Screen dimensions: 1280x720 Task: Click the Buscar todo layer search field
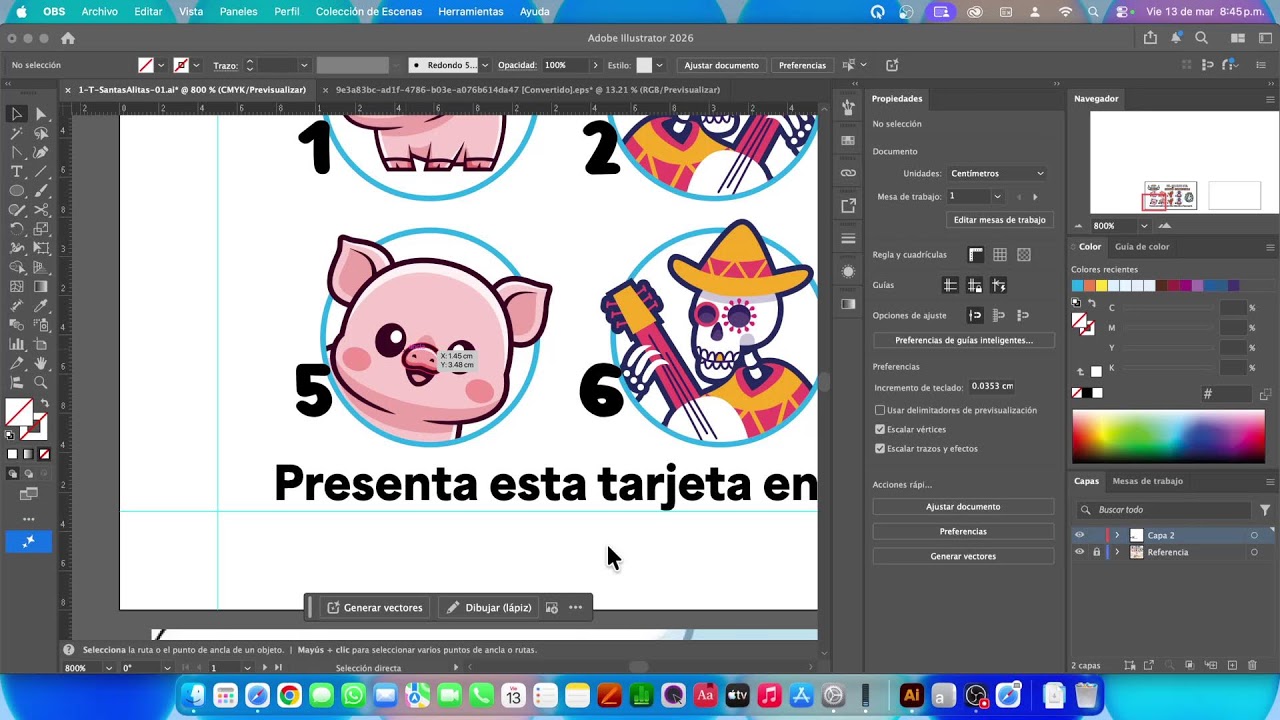point(1163,510)
